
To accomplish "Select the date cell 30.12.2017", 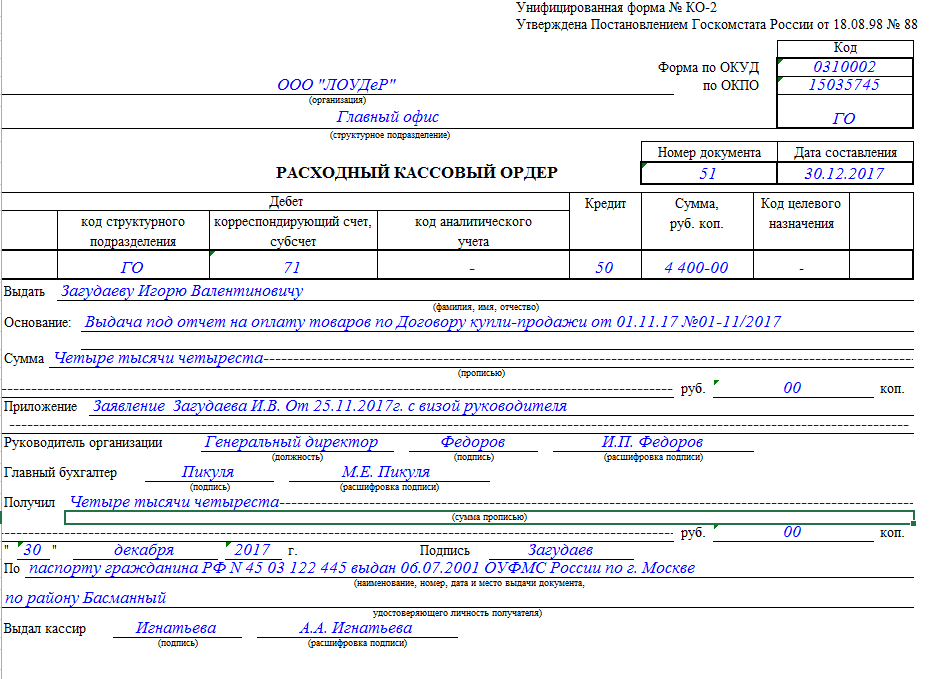I will click(x=844, y=173).
